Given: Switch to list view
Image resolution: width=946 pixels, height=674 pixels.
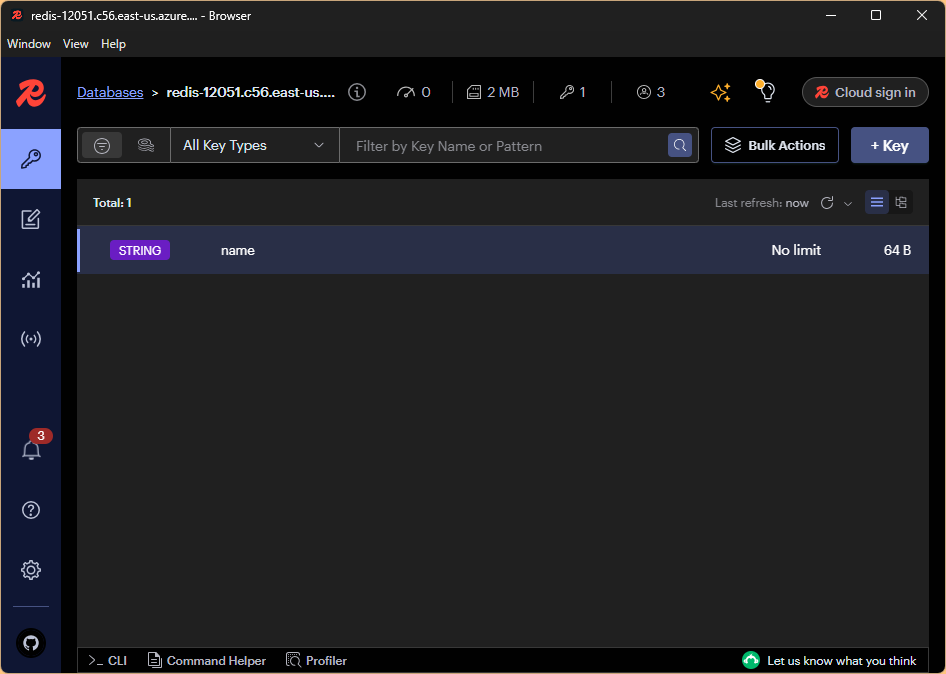Looking at the screenshot, I should [877, 203].
